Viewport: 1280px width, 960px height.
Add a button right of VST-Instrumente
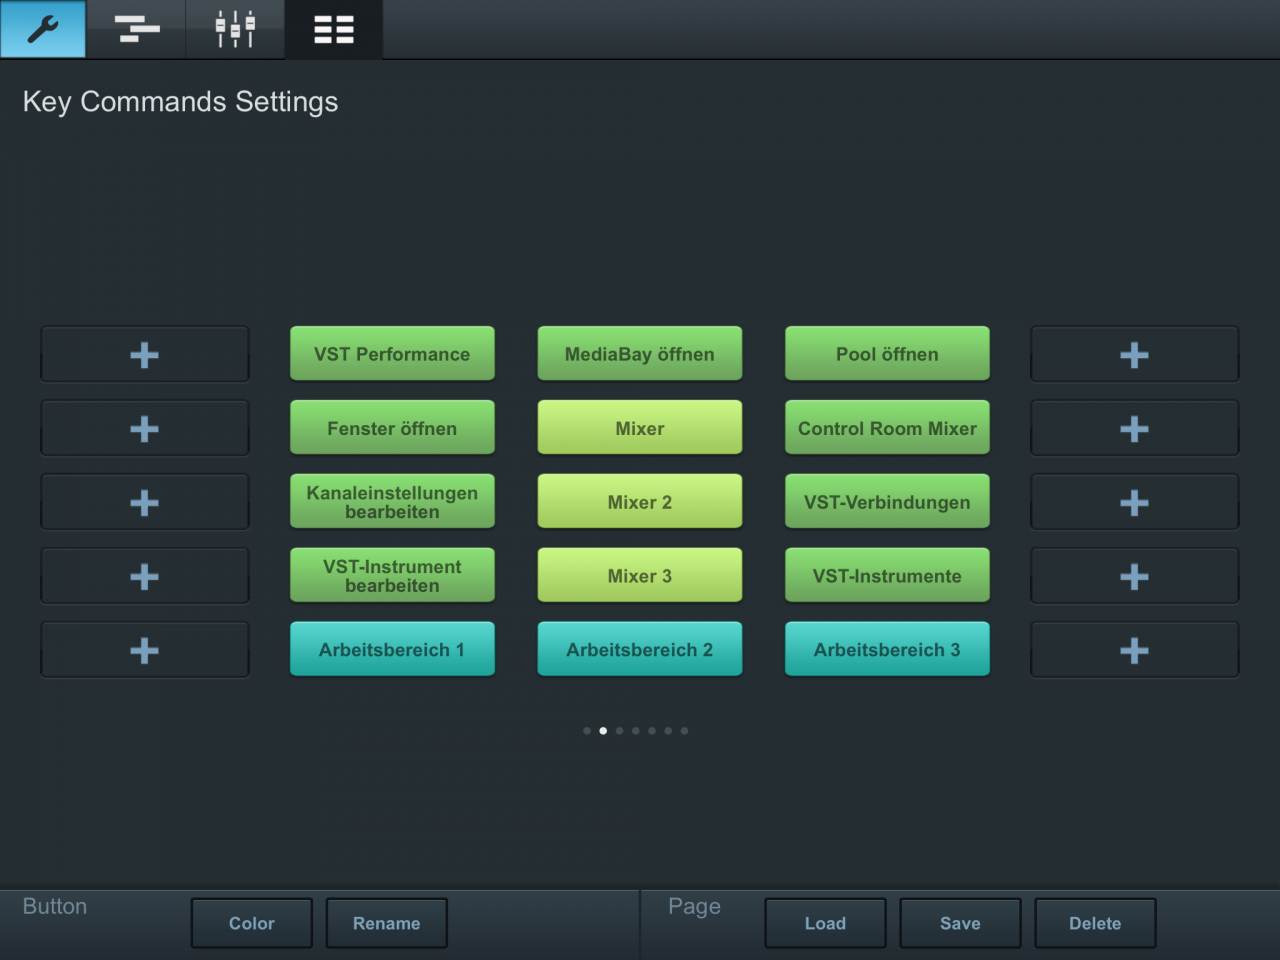coord(1134,576)
